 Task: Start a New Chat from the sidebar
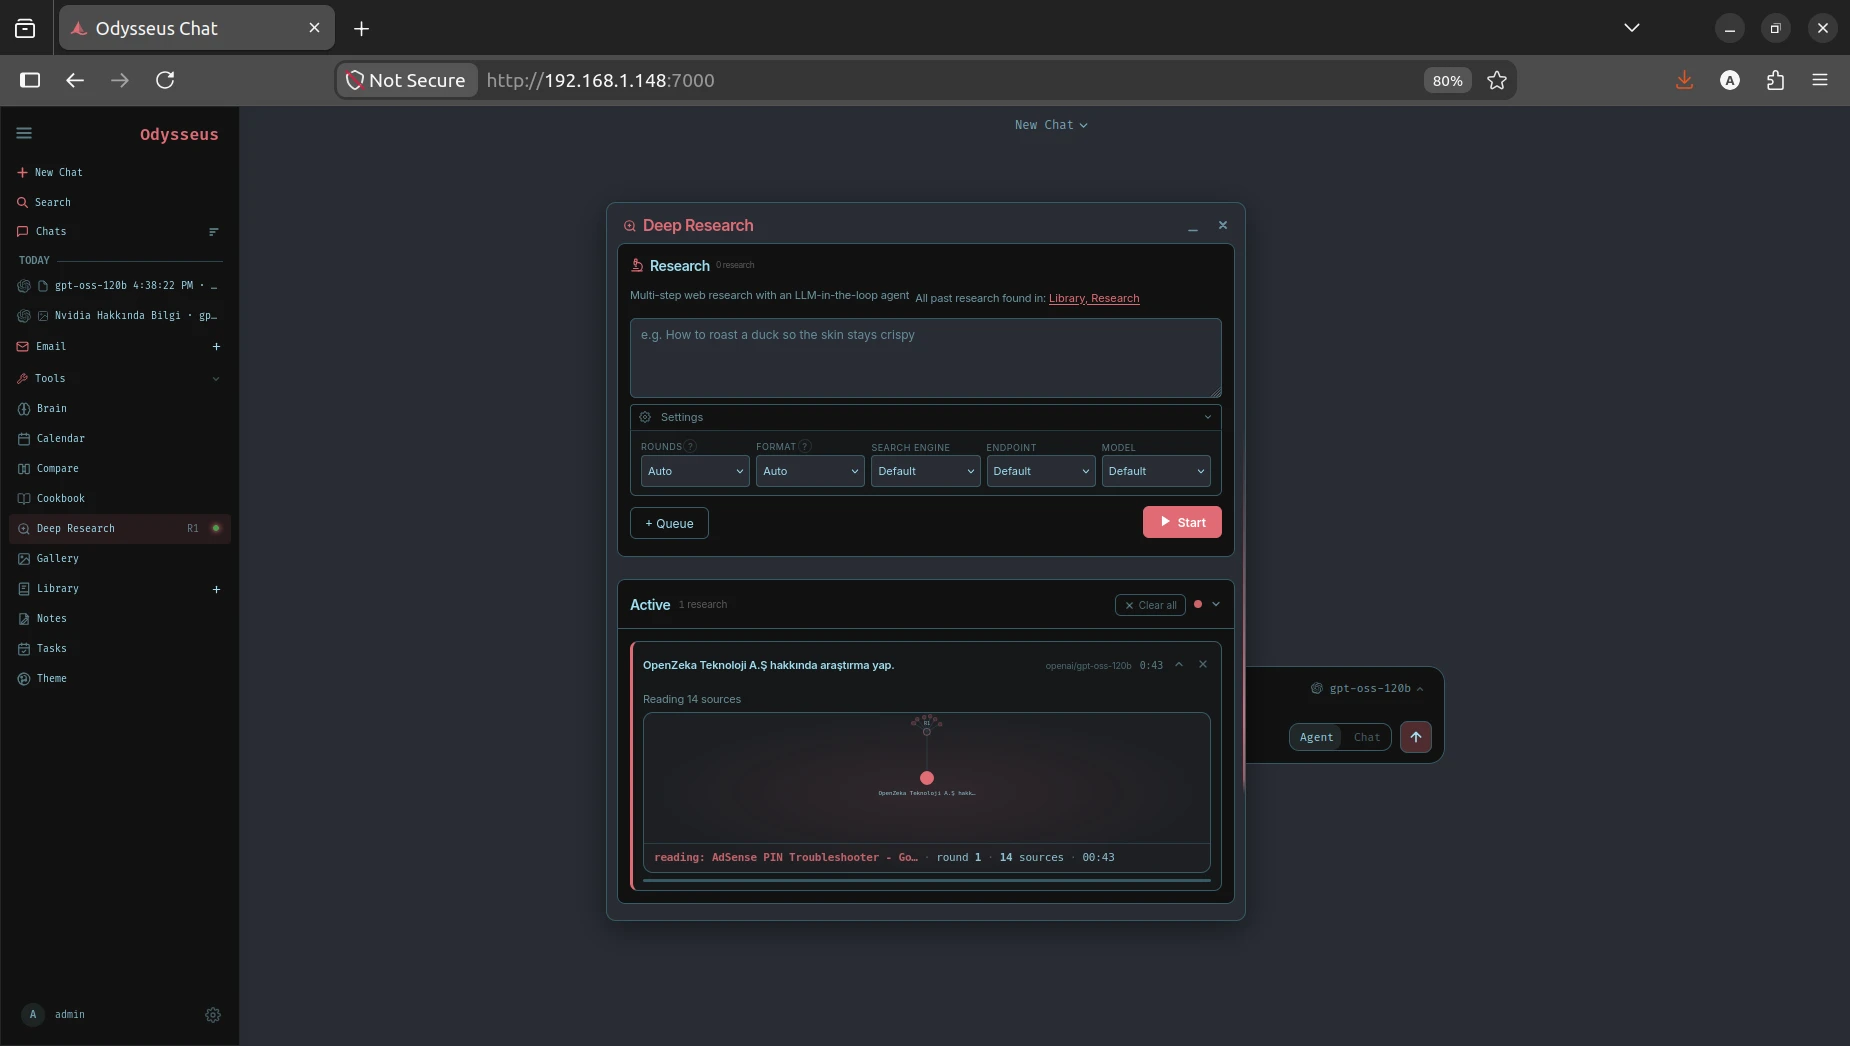tap(50, 172)
